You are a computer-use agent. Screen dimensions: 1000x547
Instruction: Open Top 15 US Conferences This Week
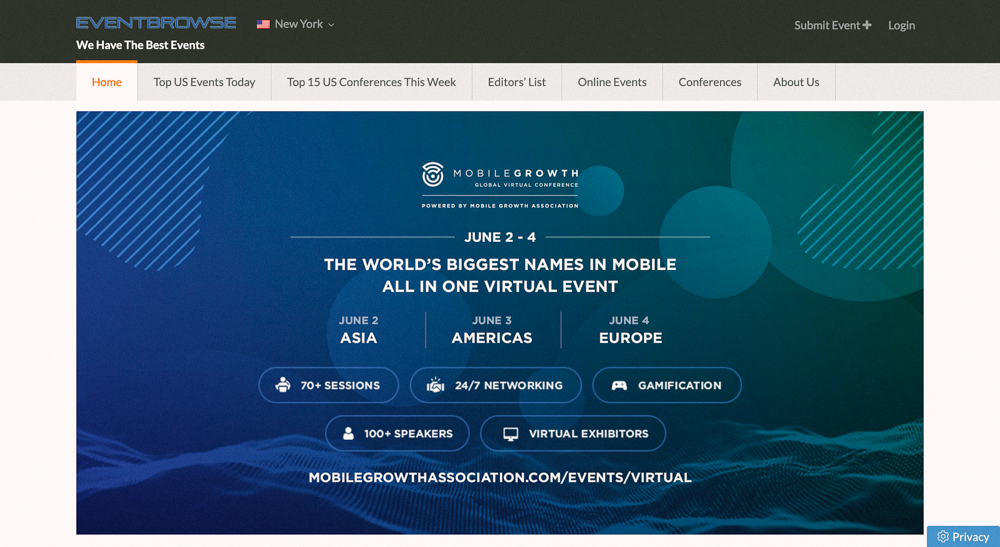tap(371, 82)
